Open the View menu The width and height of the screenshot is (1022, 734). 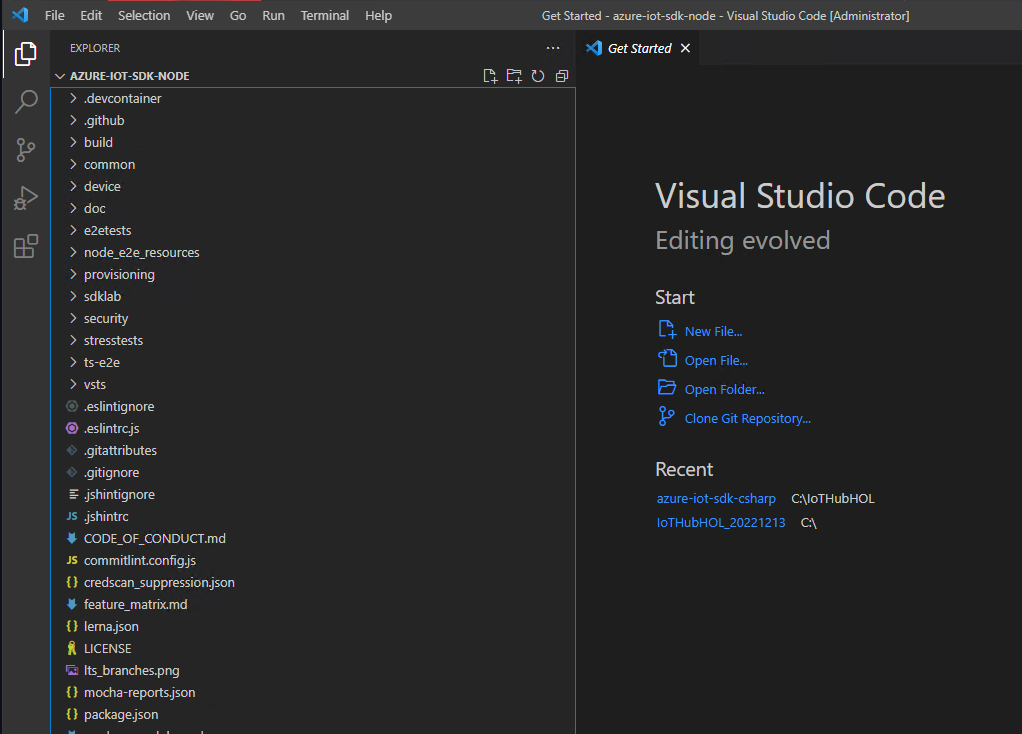tap(200, 15)
